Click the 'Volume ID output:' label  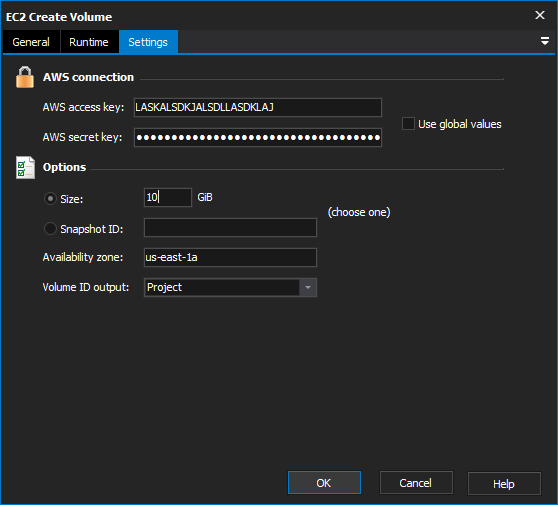(x=86, y=287)
